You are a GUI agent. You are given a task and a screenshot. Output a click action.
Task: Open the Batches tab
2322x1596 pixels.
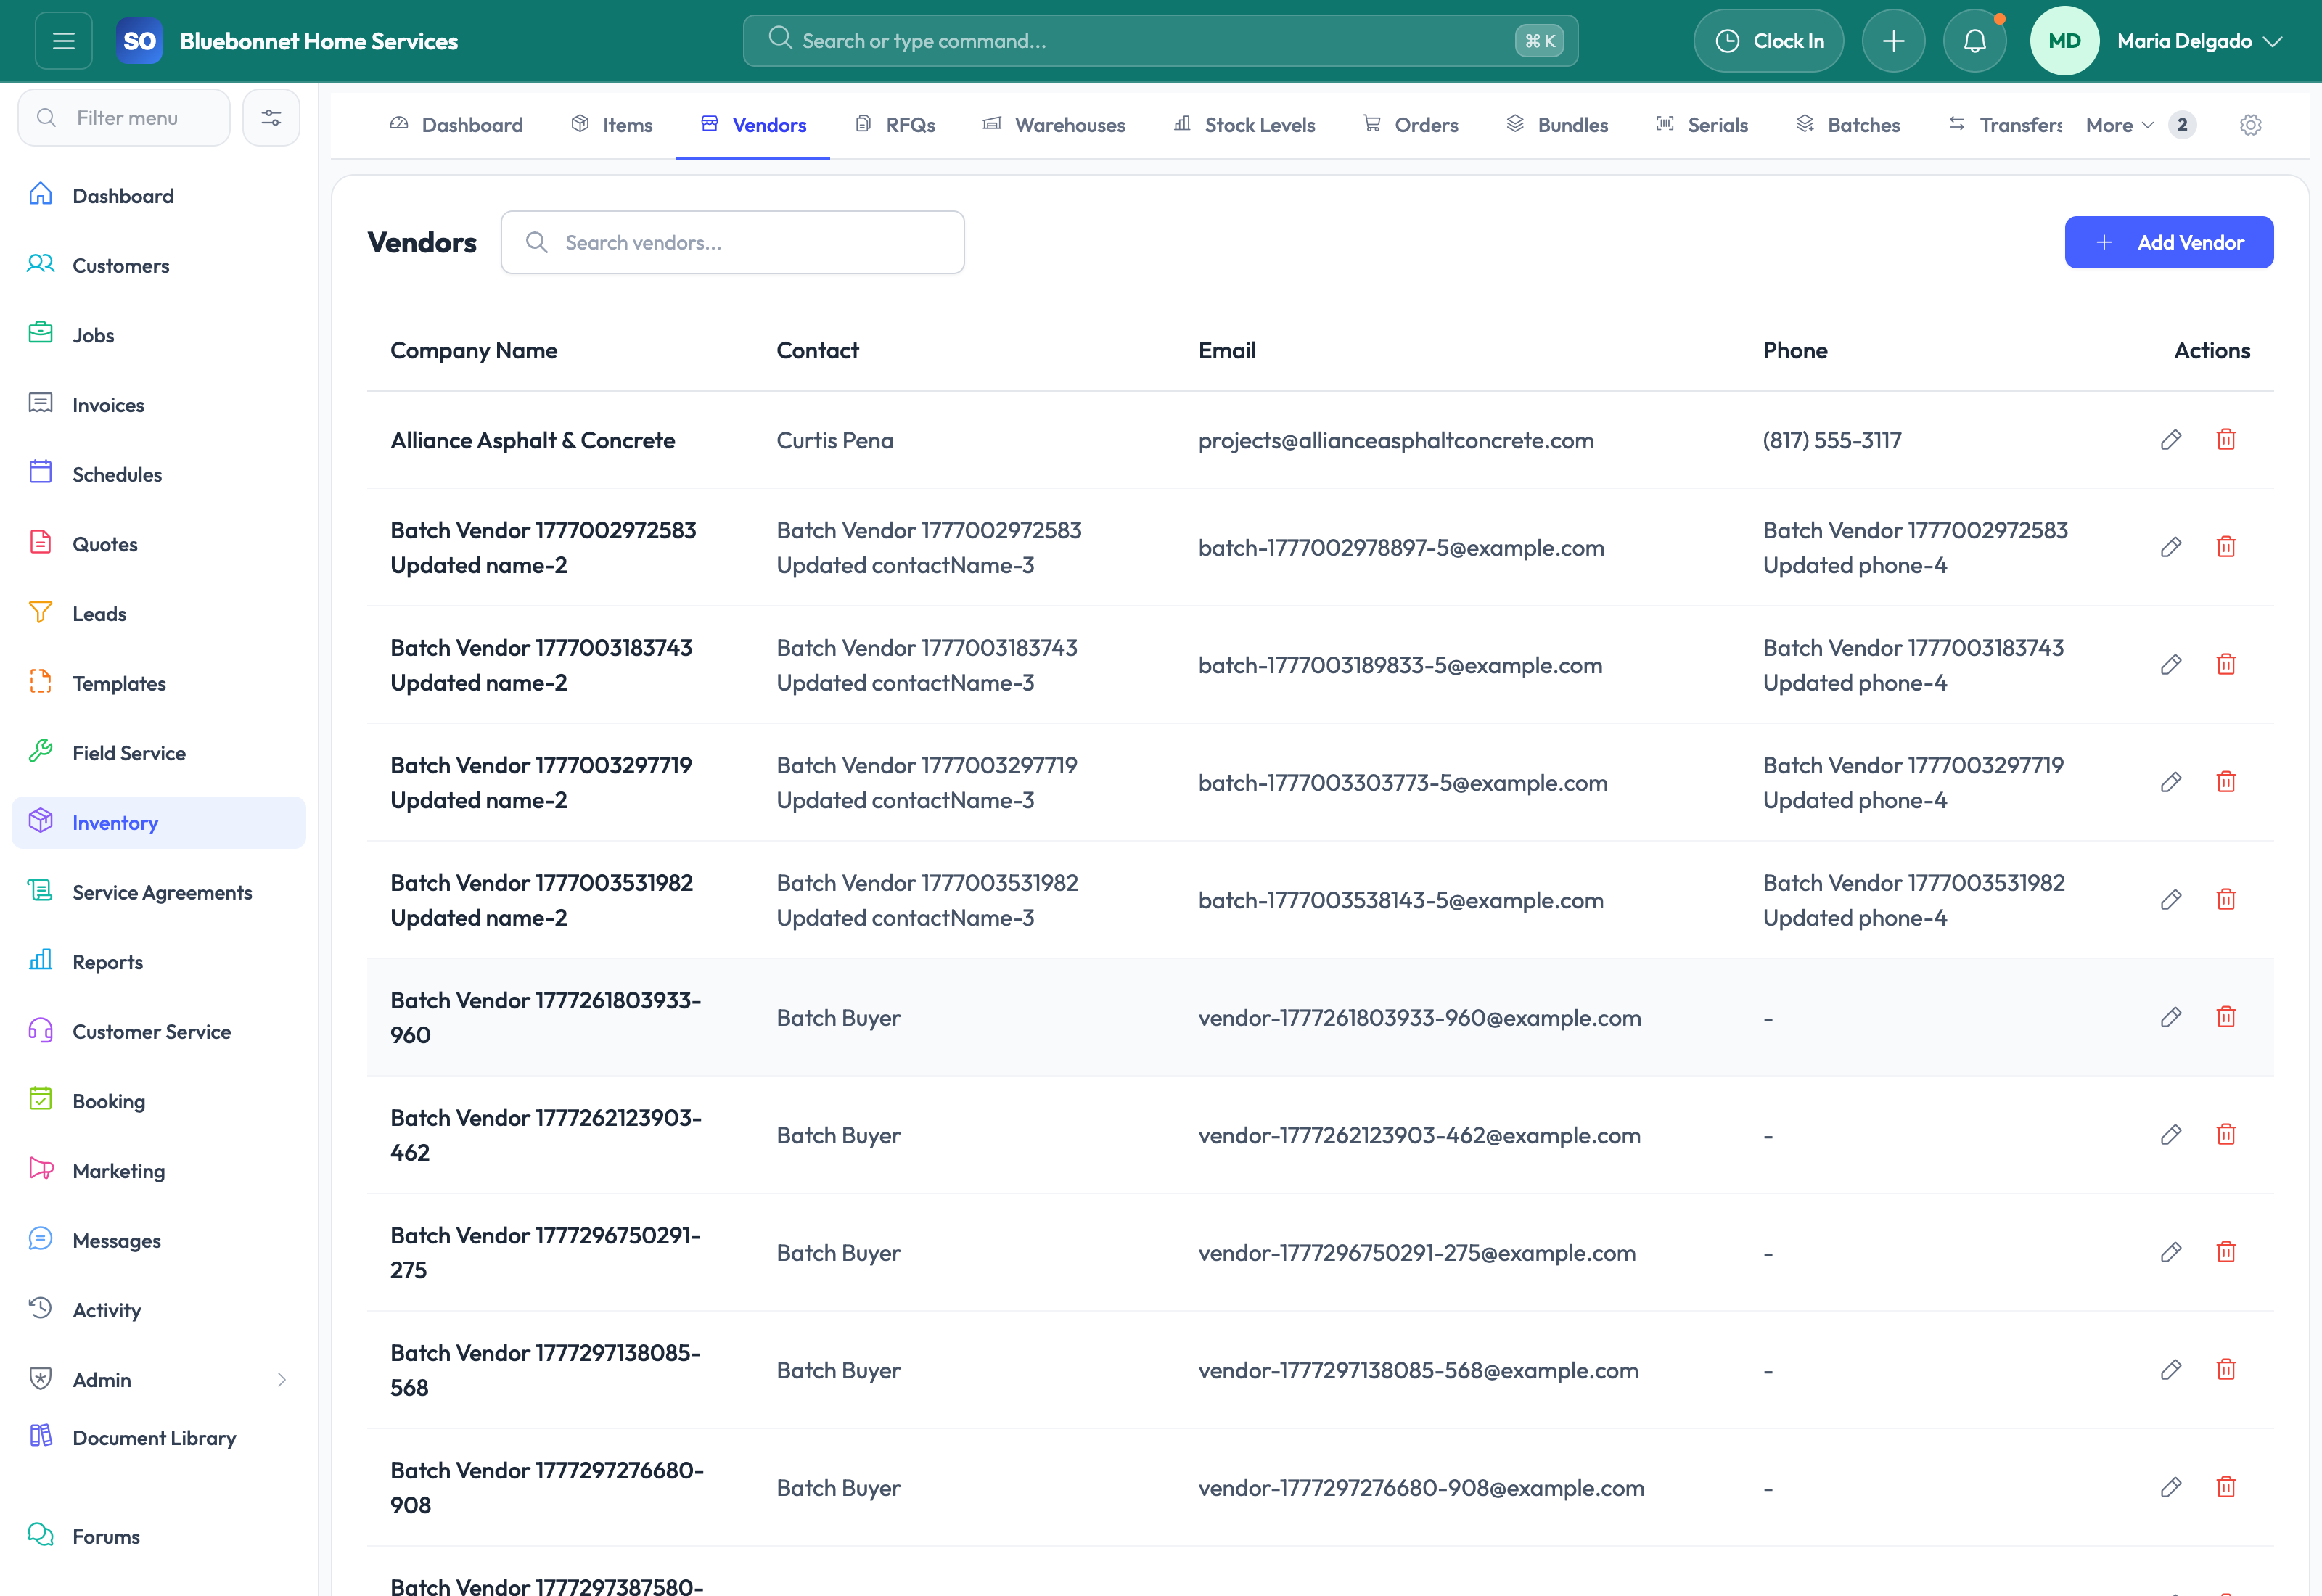pos(1848,125)
